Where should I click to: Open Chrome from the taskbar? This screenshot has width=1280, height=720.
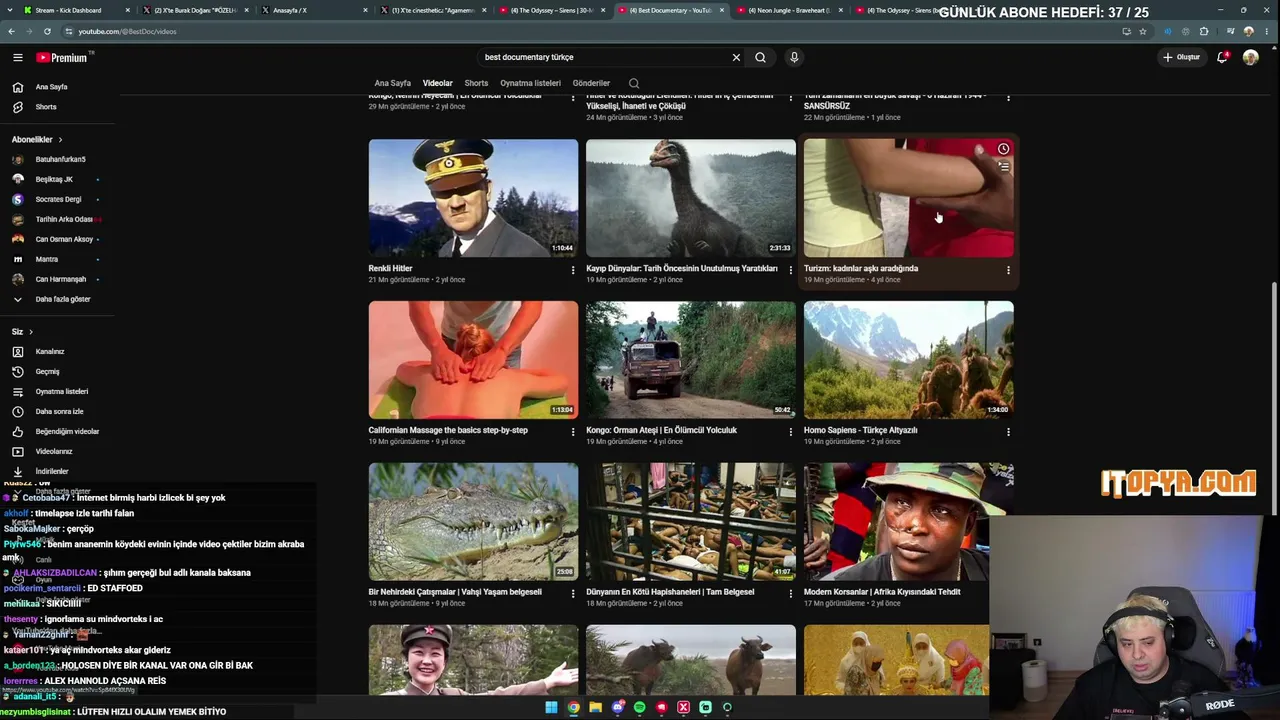[573, 707]
